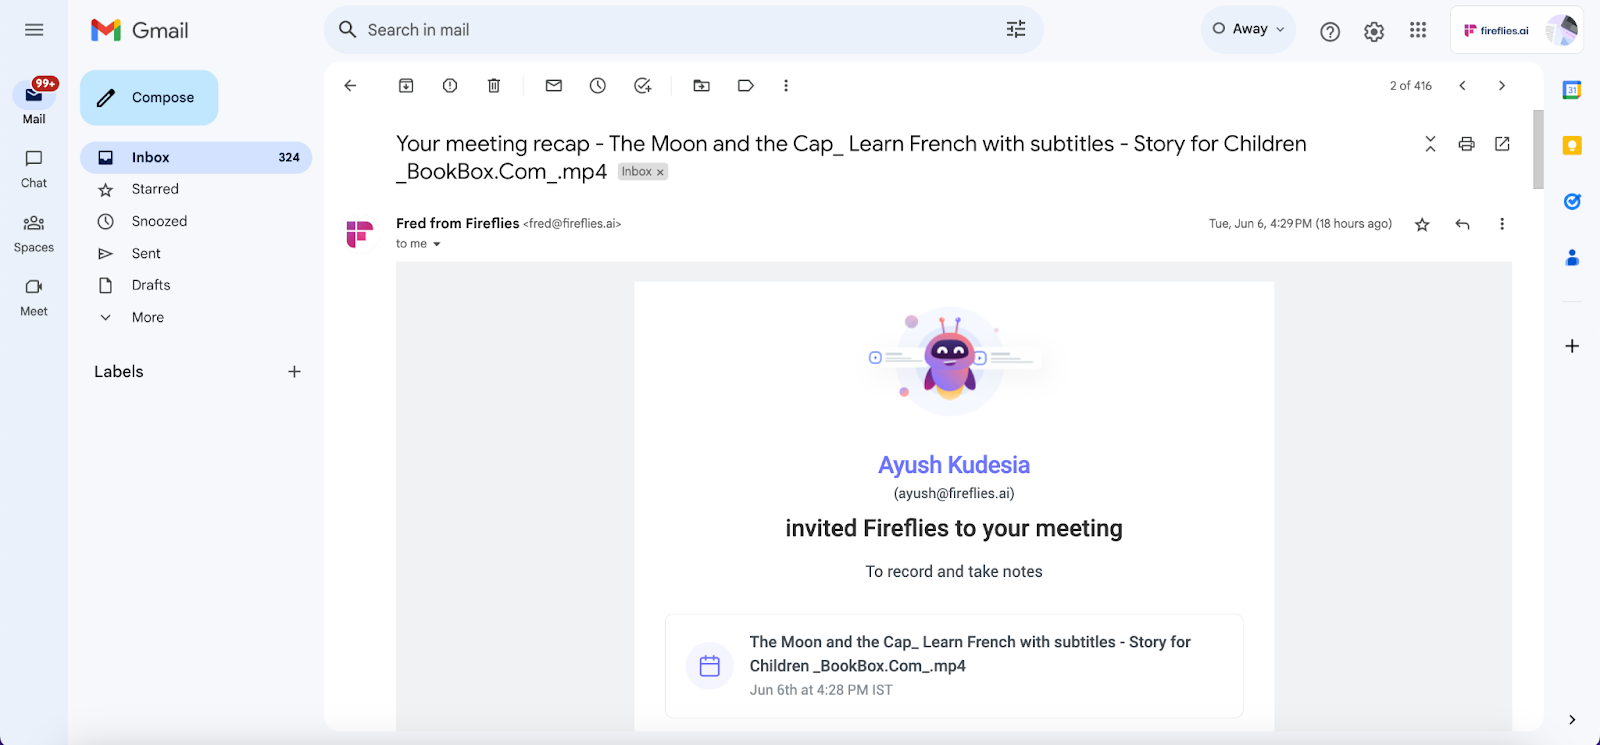Star the Fred from Fireflies message
The height and width of the screenshot is (745, 1600).
pyautogui.click(x=1422, y=224)
